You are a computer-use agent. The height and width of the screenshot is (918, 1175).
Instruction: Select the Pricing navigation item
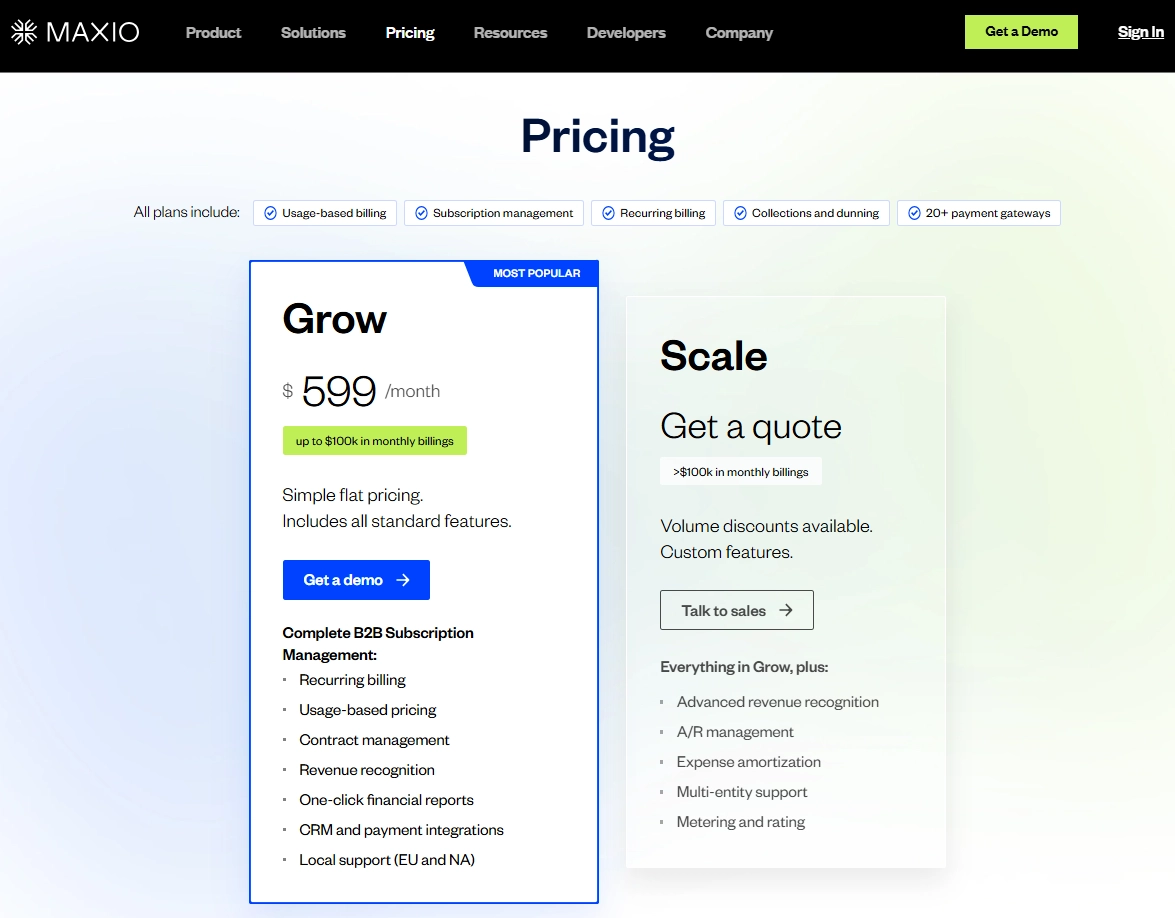(410, 32)
